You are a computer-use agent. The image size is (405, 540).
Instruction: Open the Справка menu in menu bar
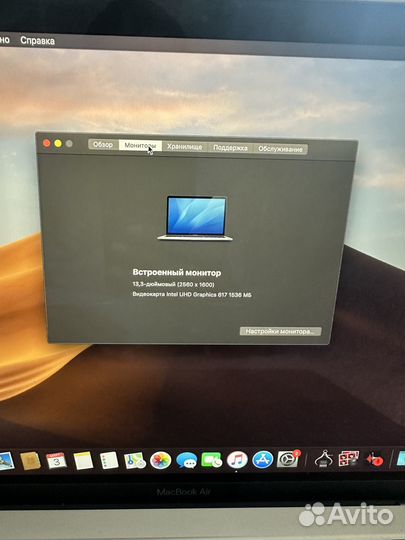pyautogui.click(x=37, y=41)
